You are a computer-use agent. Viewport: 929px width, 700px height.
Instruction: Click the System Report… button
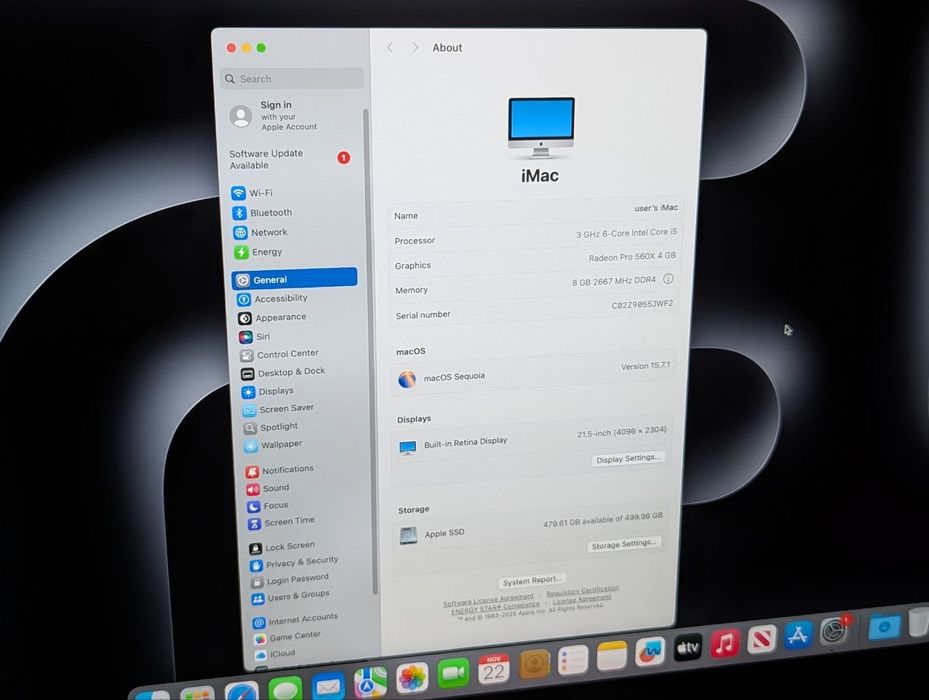pos(531,580)
